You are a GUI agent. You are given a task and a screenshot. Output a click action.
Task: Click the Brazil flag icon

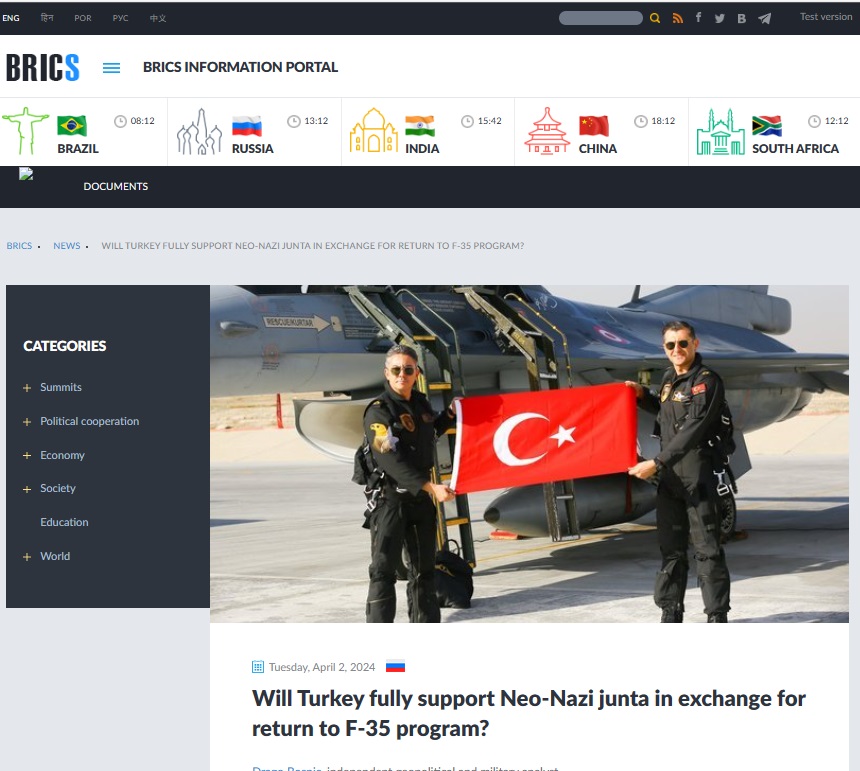tap(72, 126)
